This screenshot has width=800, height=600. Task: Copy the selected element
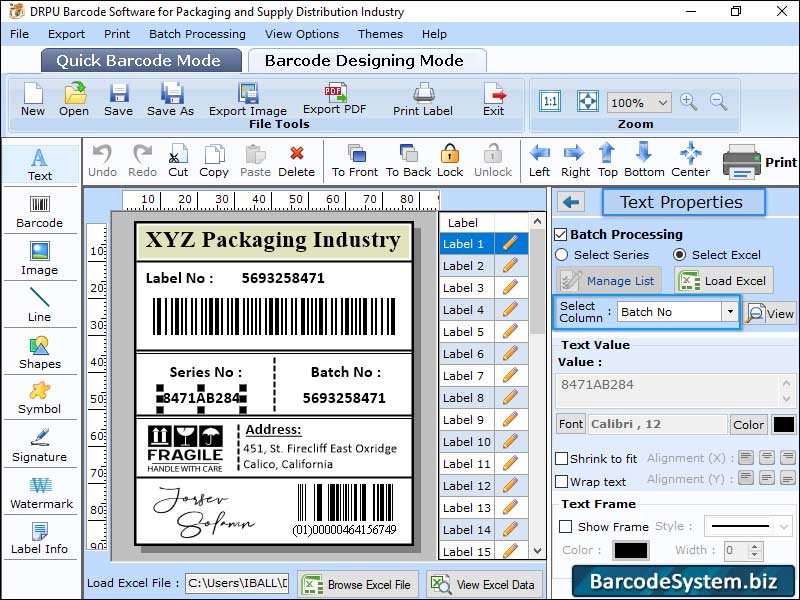(214, 161)
